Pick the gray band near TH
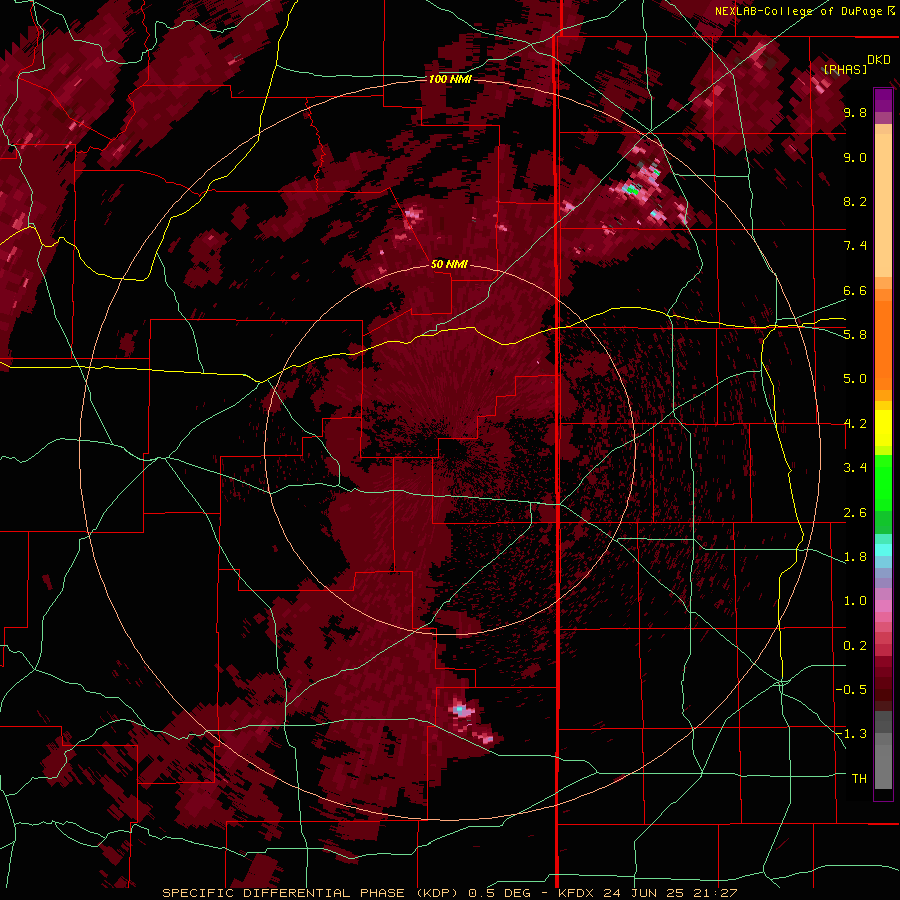Image resolution: width=900 pixels, height=900 pixels. point(883,763)
